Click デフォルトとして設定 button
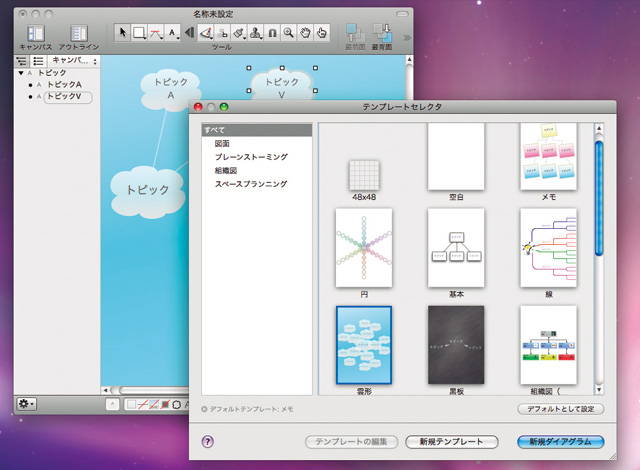Viewport: 640px width, 470px height. [x=560, y=409]
